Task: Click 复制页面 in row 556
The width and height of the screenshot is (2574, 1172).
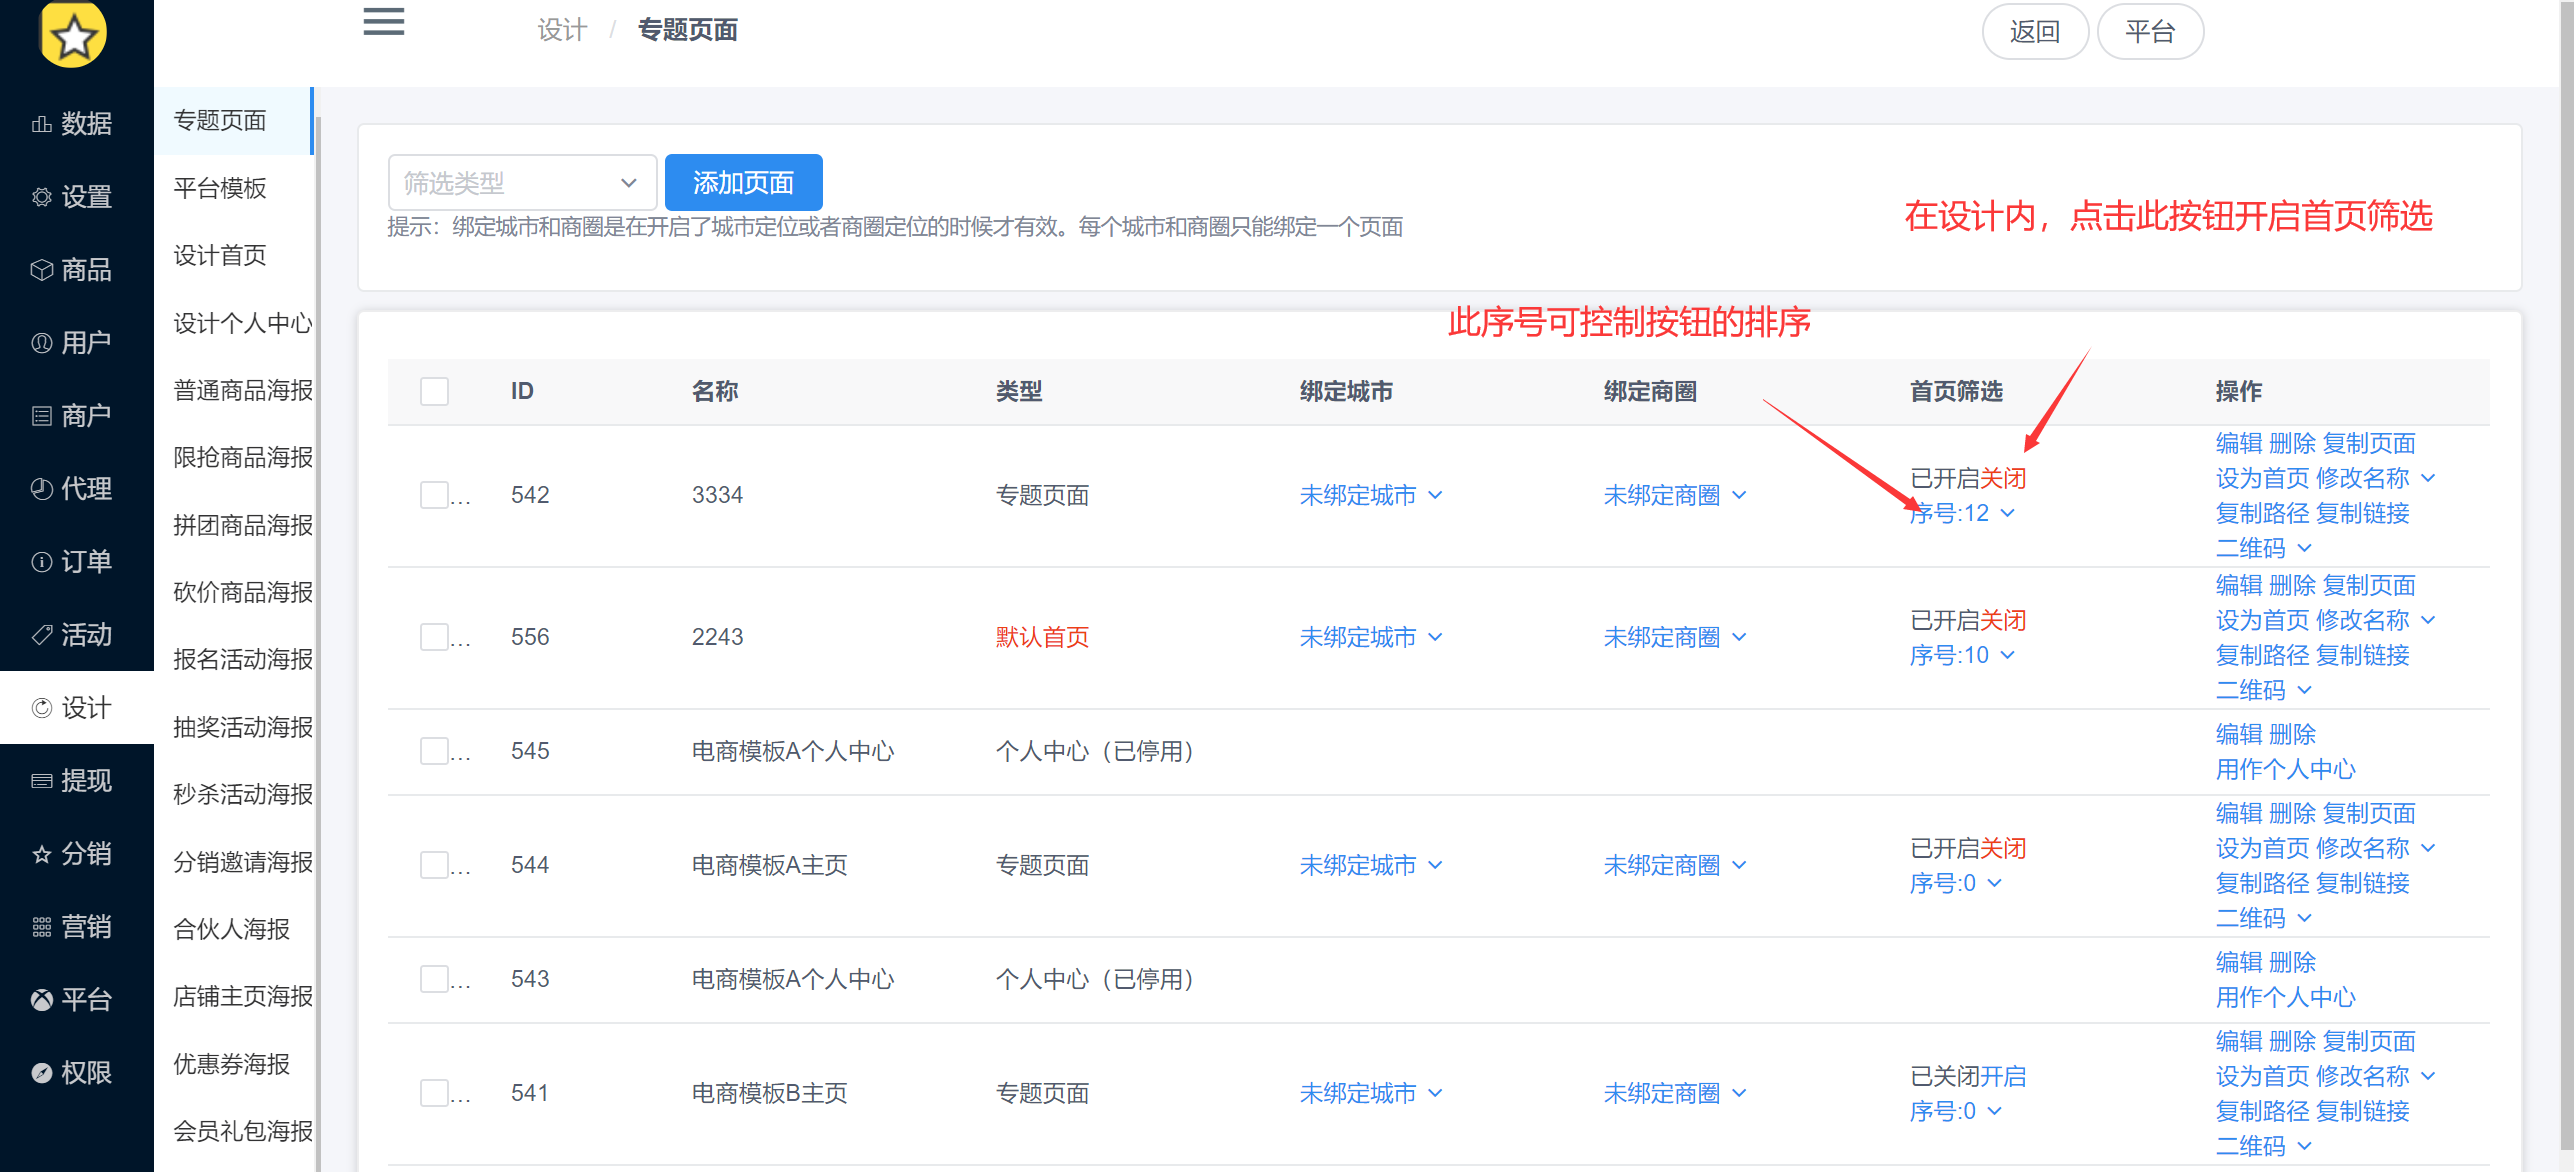Action: click(2369, 585)
